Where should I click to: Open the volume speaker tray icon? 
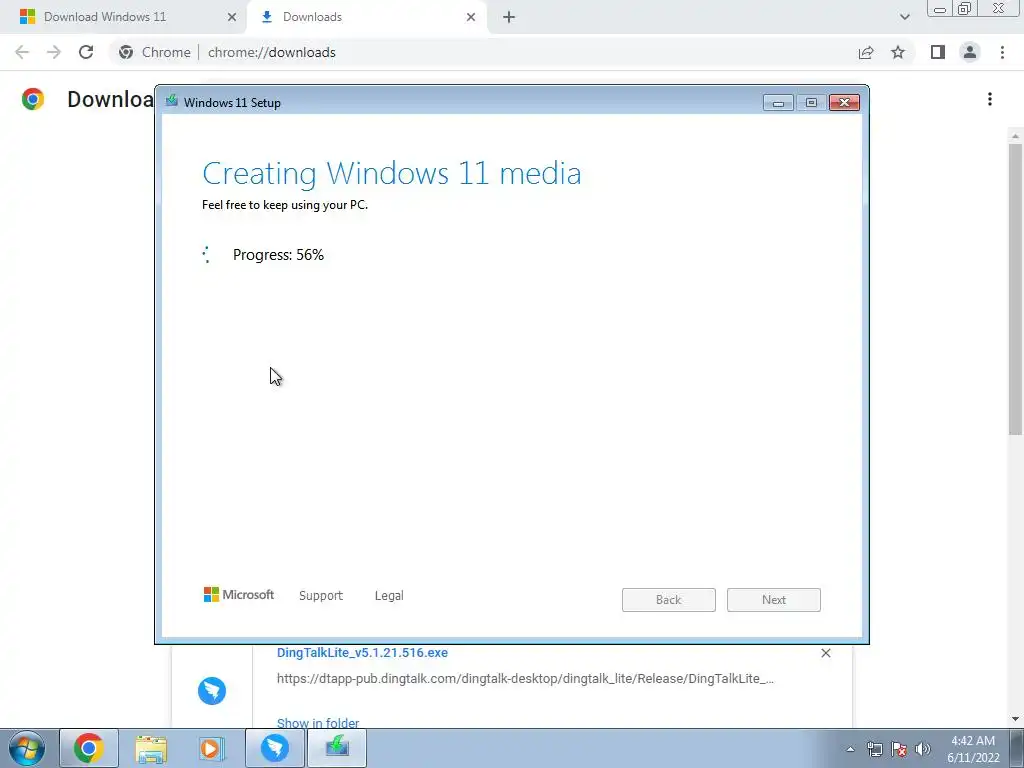(923, 749)
